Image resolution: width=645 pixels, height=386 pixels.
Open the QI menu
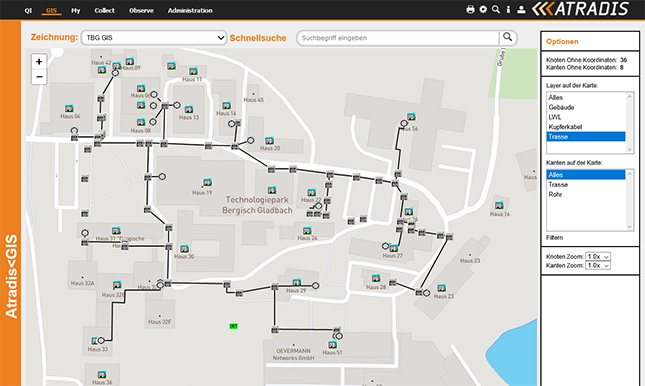[28, 10]
